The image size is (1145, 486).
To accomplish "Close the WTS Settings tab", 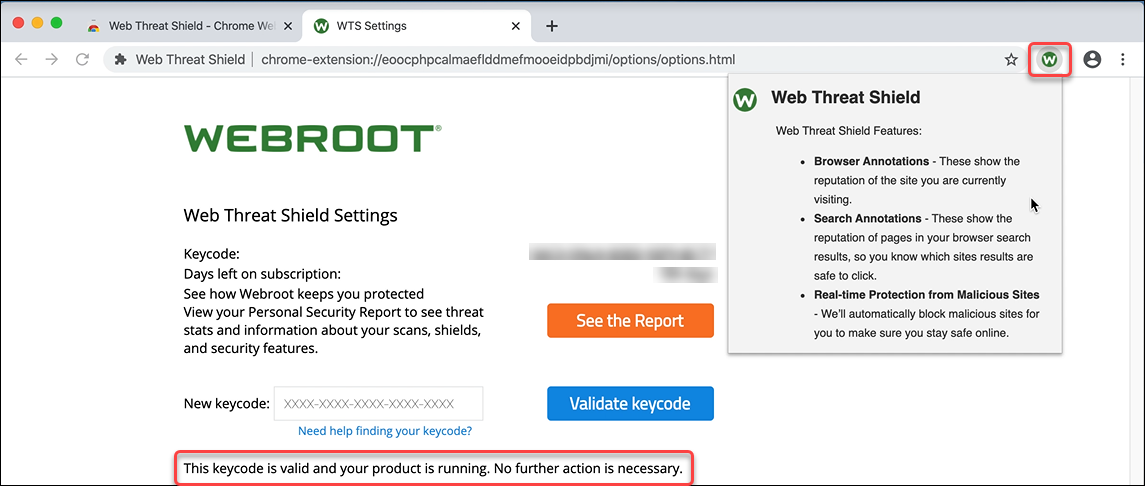I will point(516,26).
